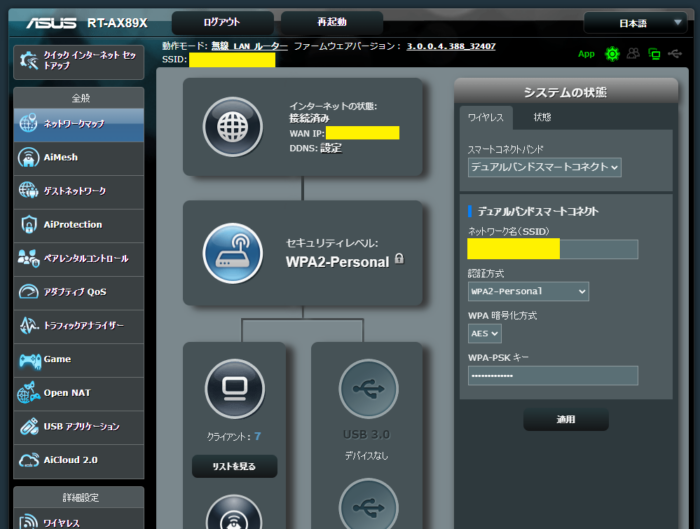Click the client count number 7
700x529 pixels.
[x=258, y=436]
